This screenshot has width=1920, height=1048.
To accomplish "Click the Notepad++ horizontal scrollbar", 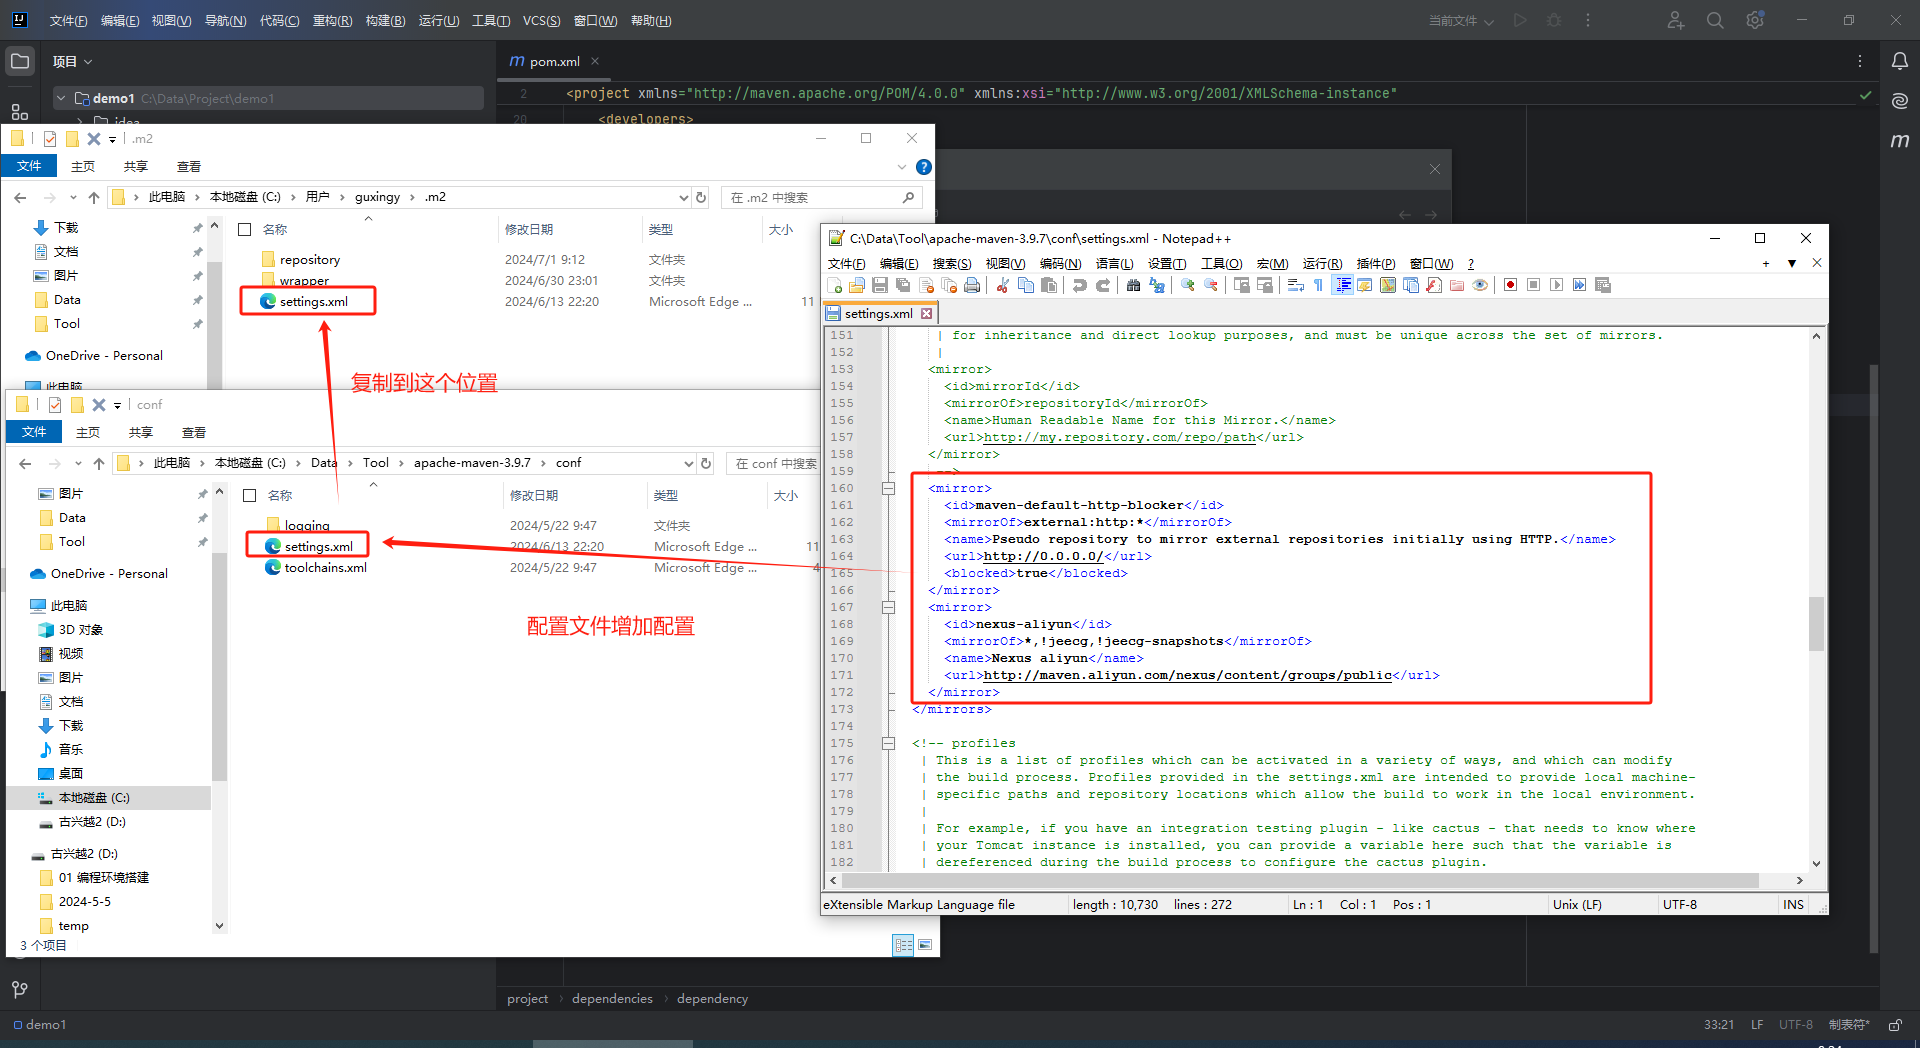I will pyautogui.click(x=1300, y=881).
